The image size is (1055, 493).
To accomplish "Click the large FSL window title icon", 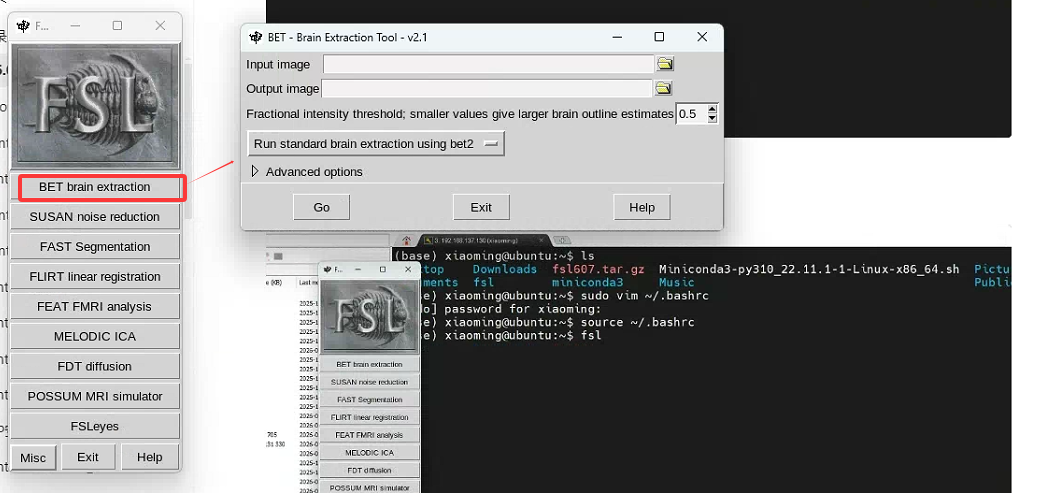I will [x=24, y=26].
